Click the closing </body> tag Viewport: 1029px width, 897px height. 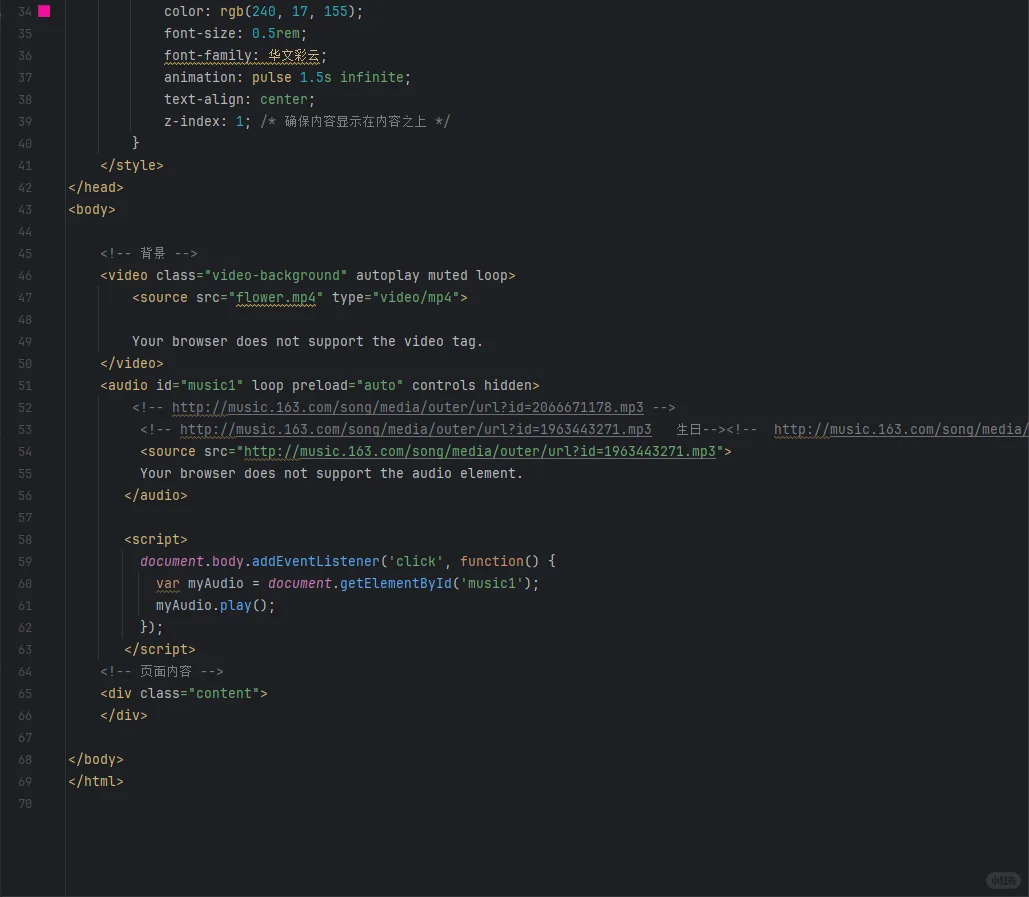click(96, 759)
